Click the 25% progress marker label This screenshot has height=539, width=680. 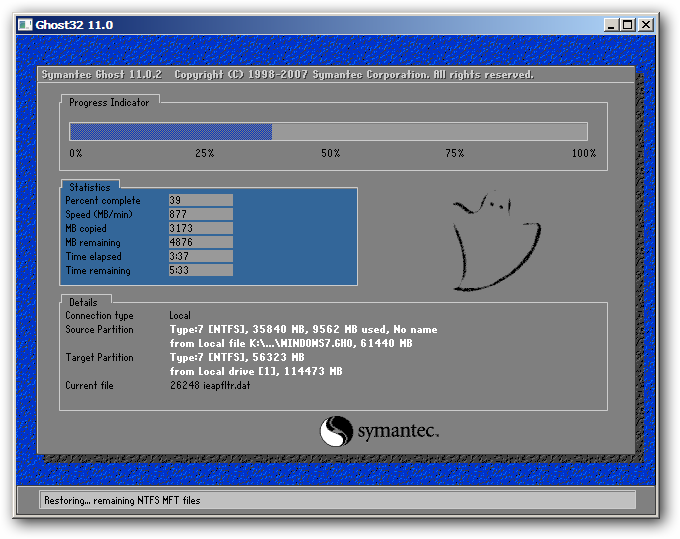pyautogui.click(x=204, y=153)
